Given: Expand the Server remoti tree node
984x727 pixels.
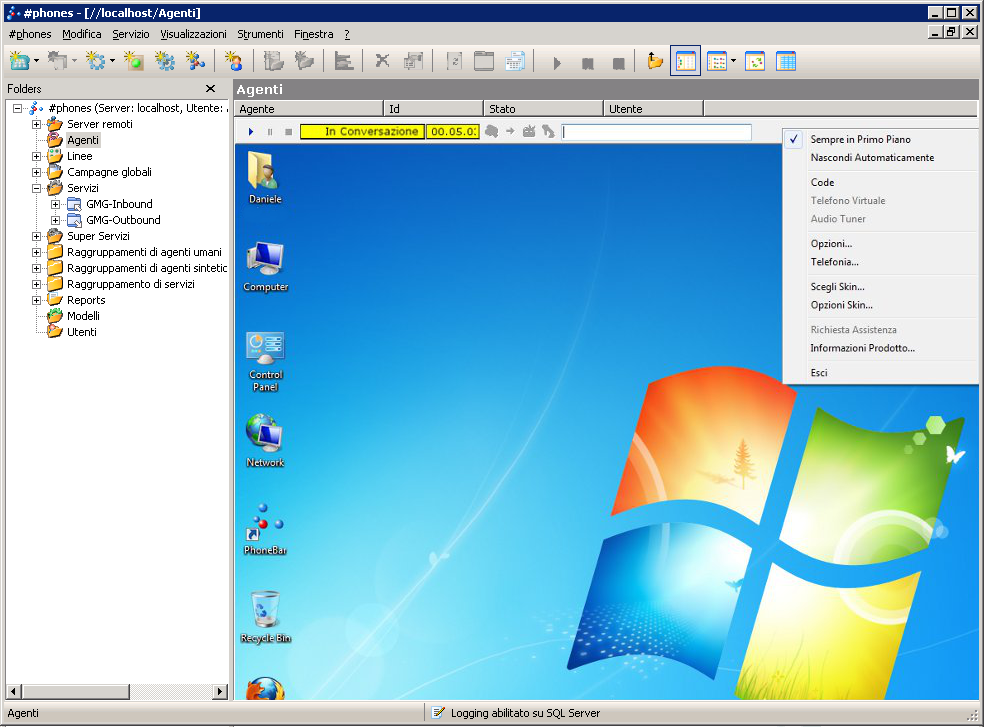Looking at the screenshot, I should pyautogui.click(x=36, y=124).
